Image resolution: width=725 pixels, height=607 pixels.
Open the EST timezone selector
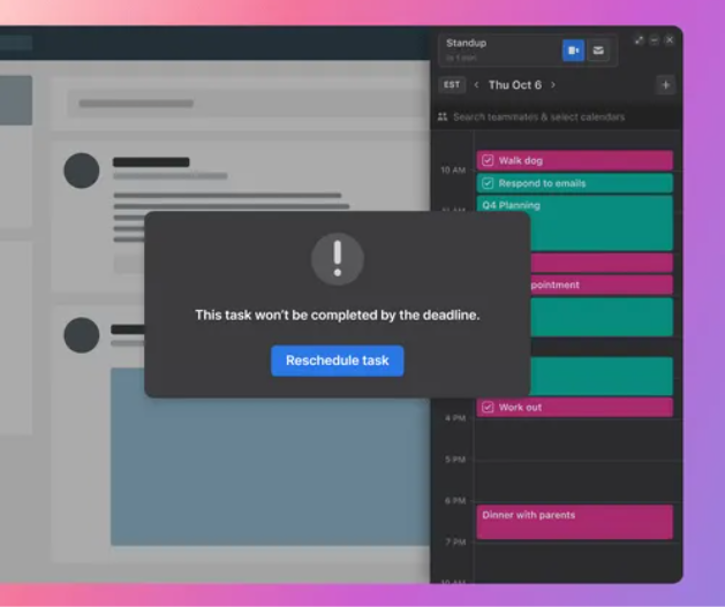[x=452, y=85]
